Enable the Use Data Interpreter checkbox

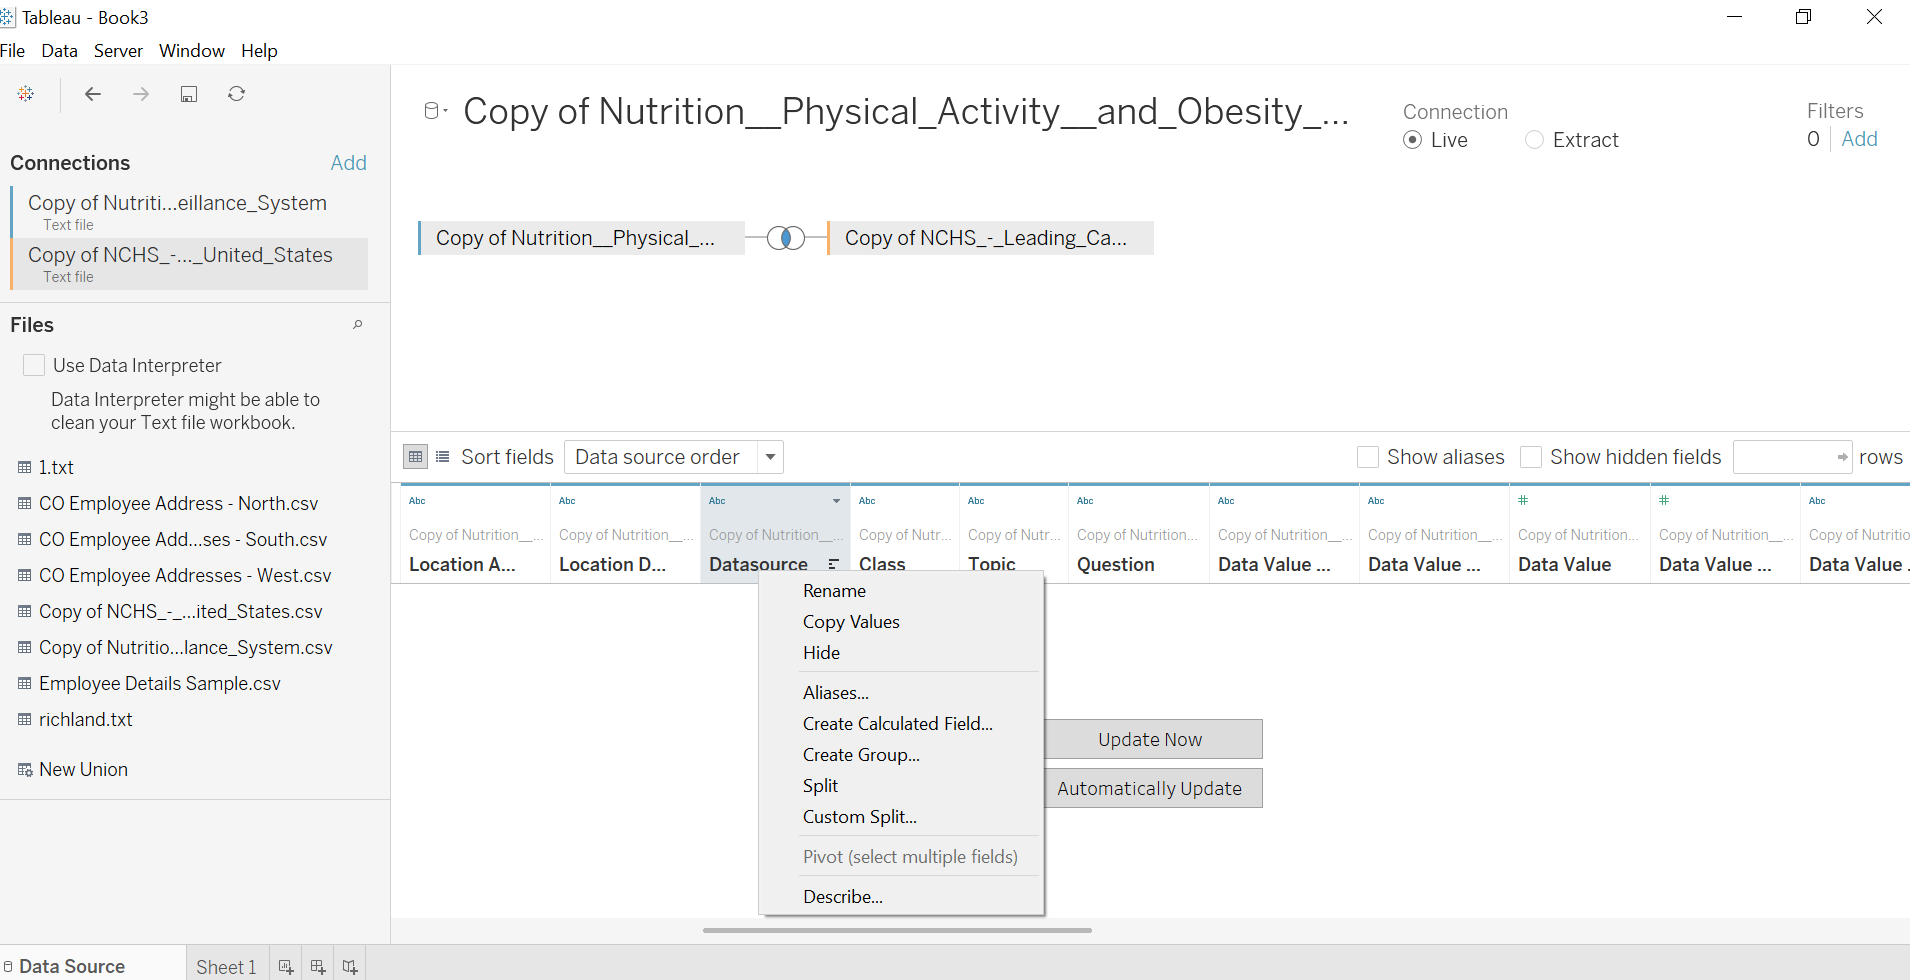click(x=34, y=366)
